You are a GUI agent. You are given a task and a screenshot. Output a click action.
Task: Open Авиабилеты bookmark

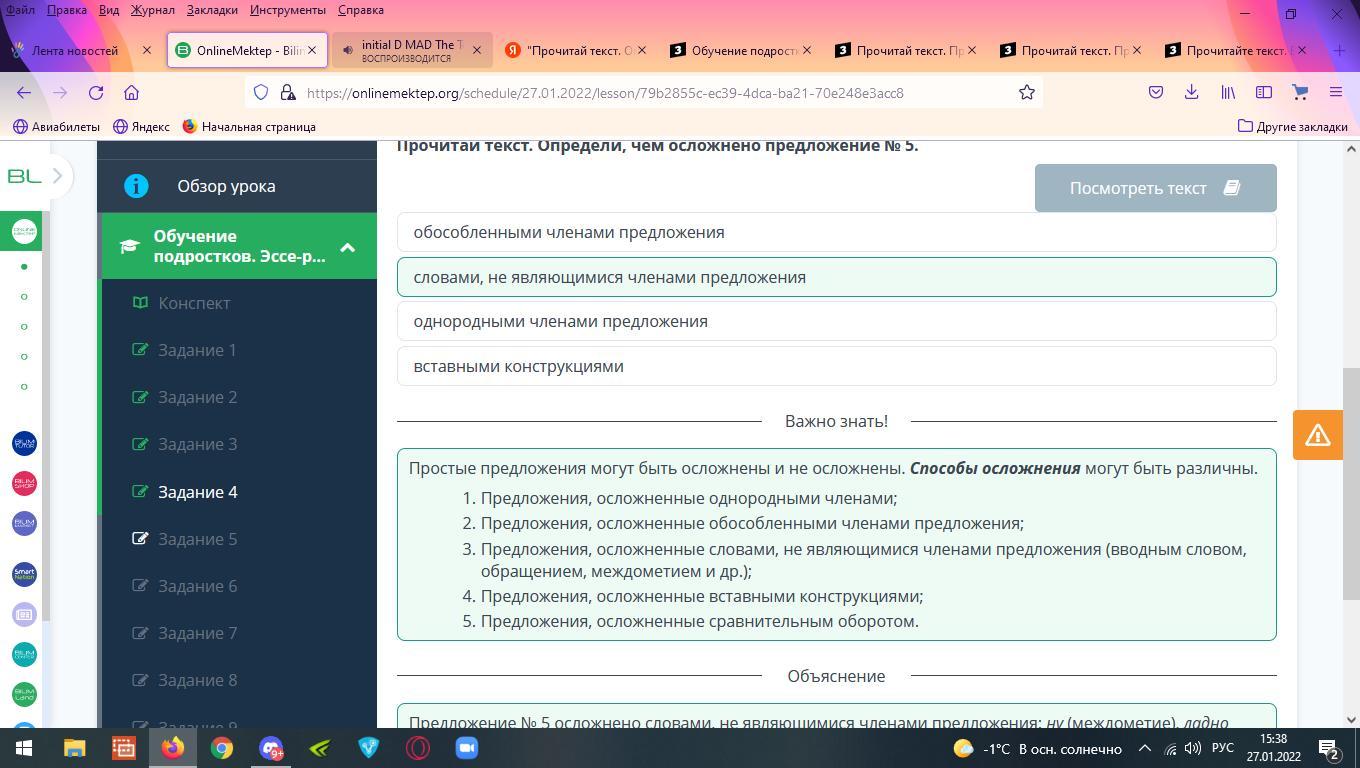56,127
